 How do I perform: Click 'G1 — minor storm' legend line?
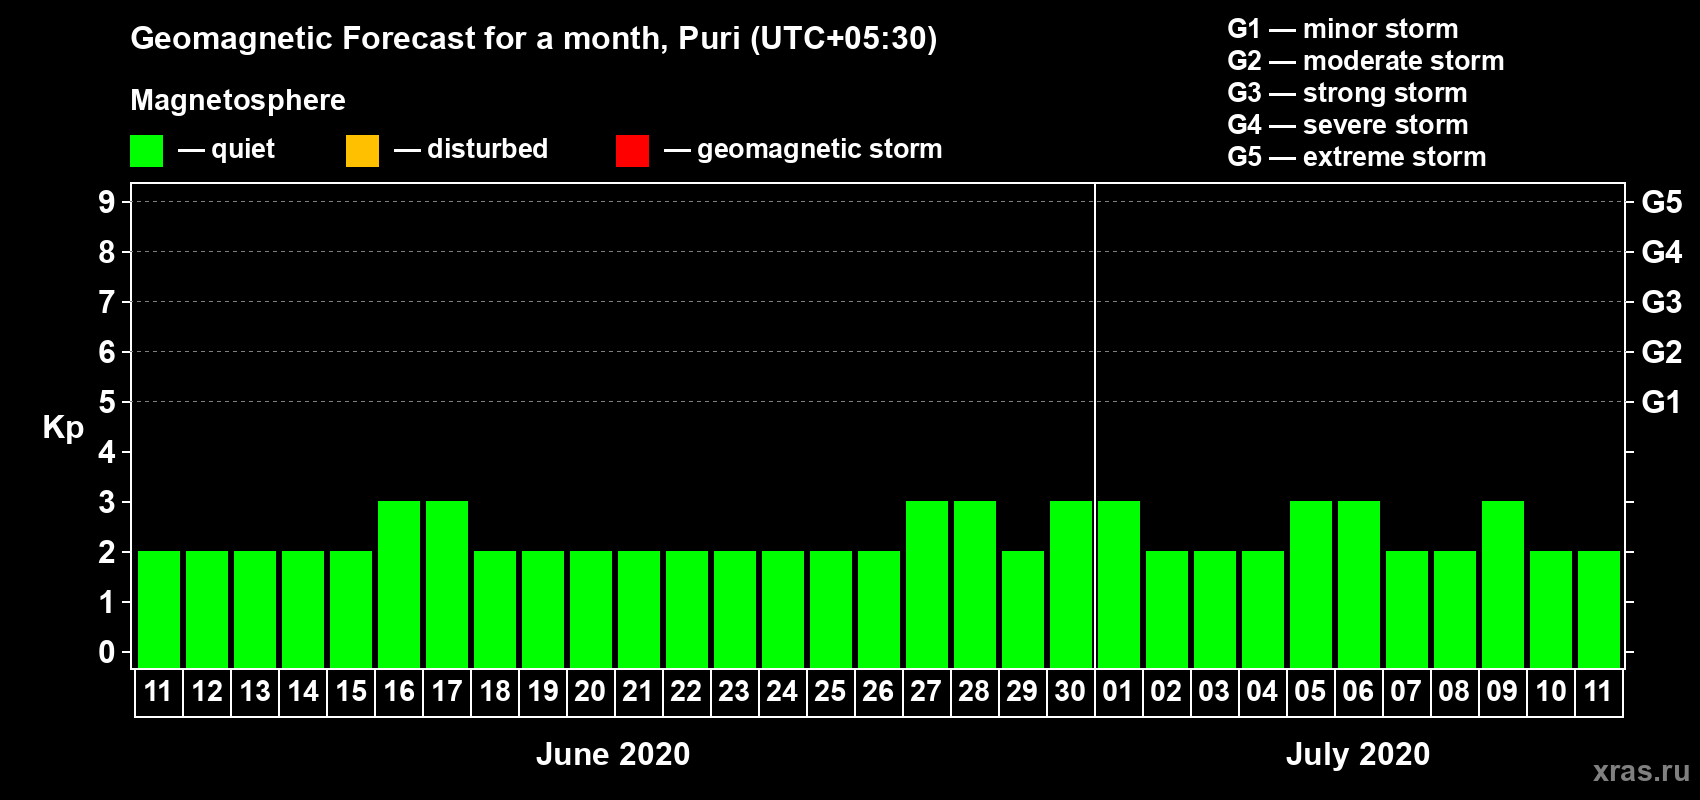1343,29
